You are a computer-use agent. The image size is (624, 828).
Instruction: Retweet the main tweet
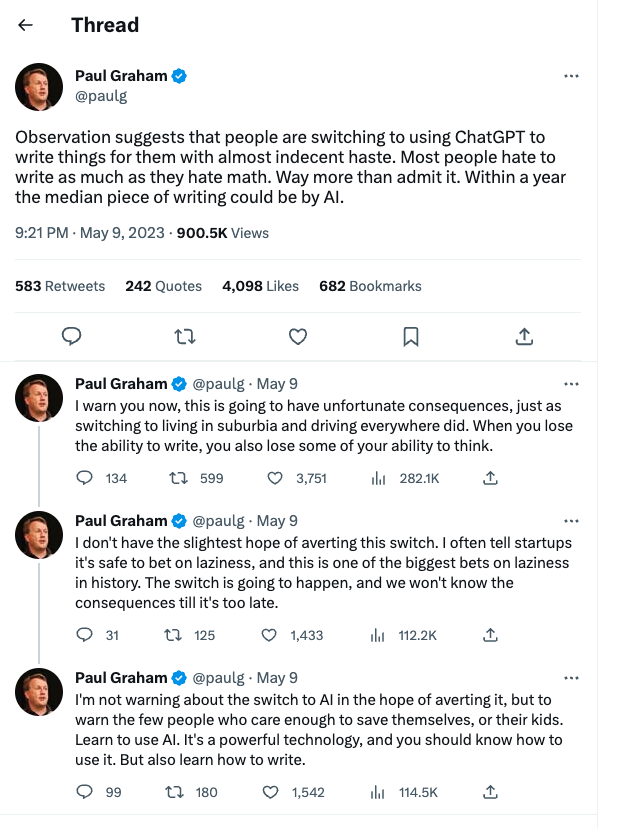[184, 337]
